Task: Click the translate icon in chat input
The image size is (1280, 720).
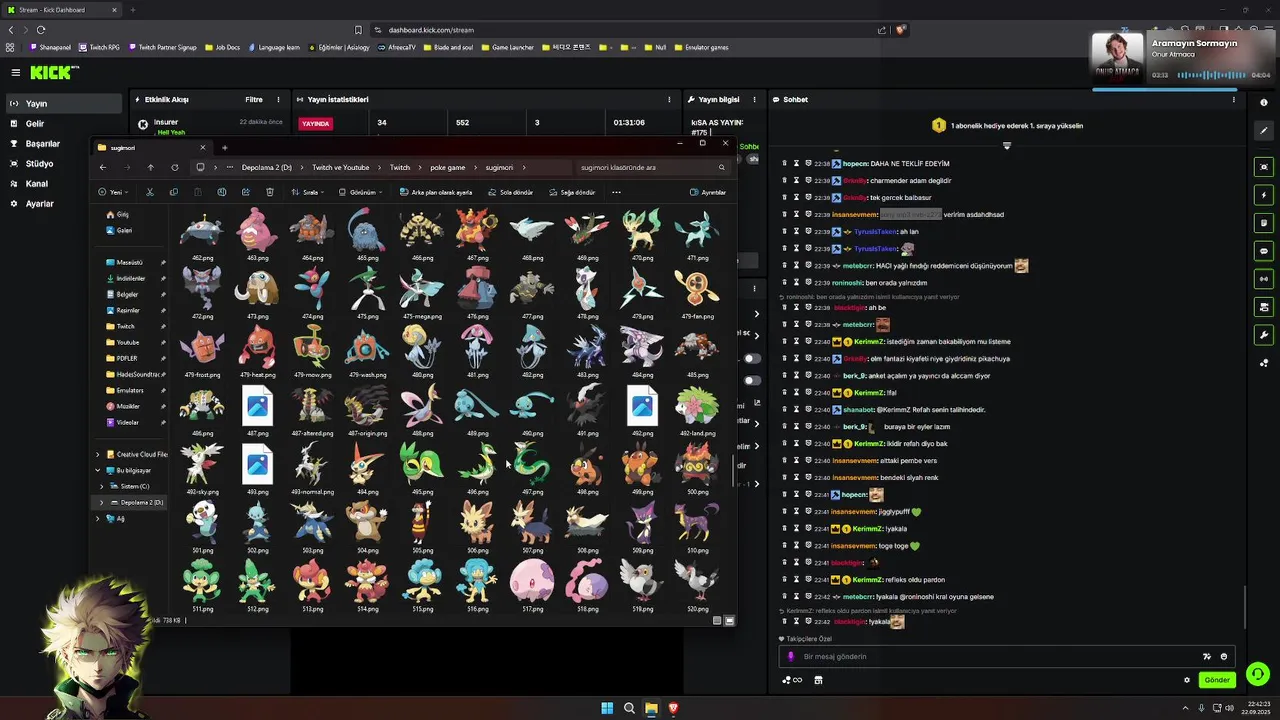Action: pos(1207,656)
